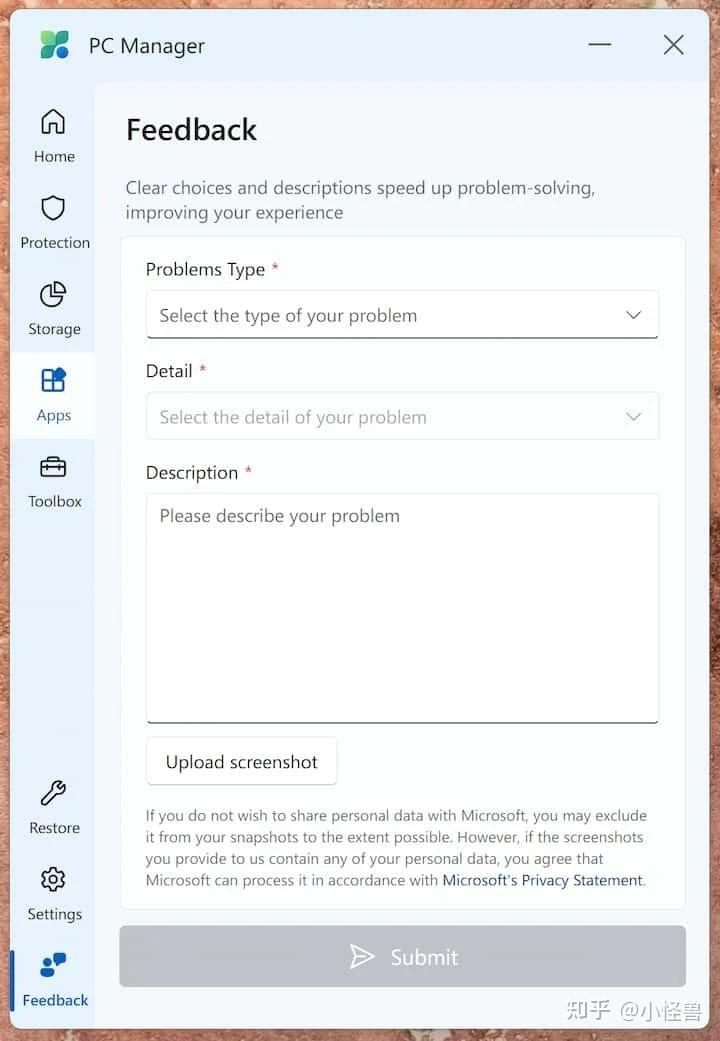Select the Feedback people icon
The height and width of the screenshot is (1041, 720).
[53, 966]
